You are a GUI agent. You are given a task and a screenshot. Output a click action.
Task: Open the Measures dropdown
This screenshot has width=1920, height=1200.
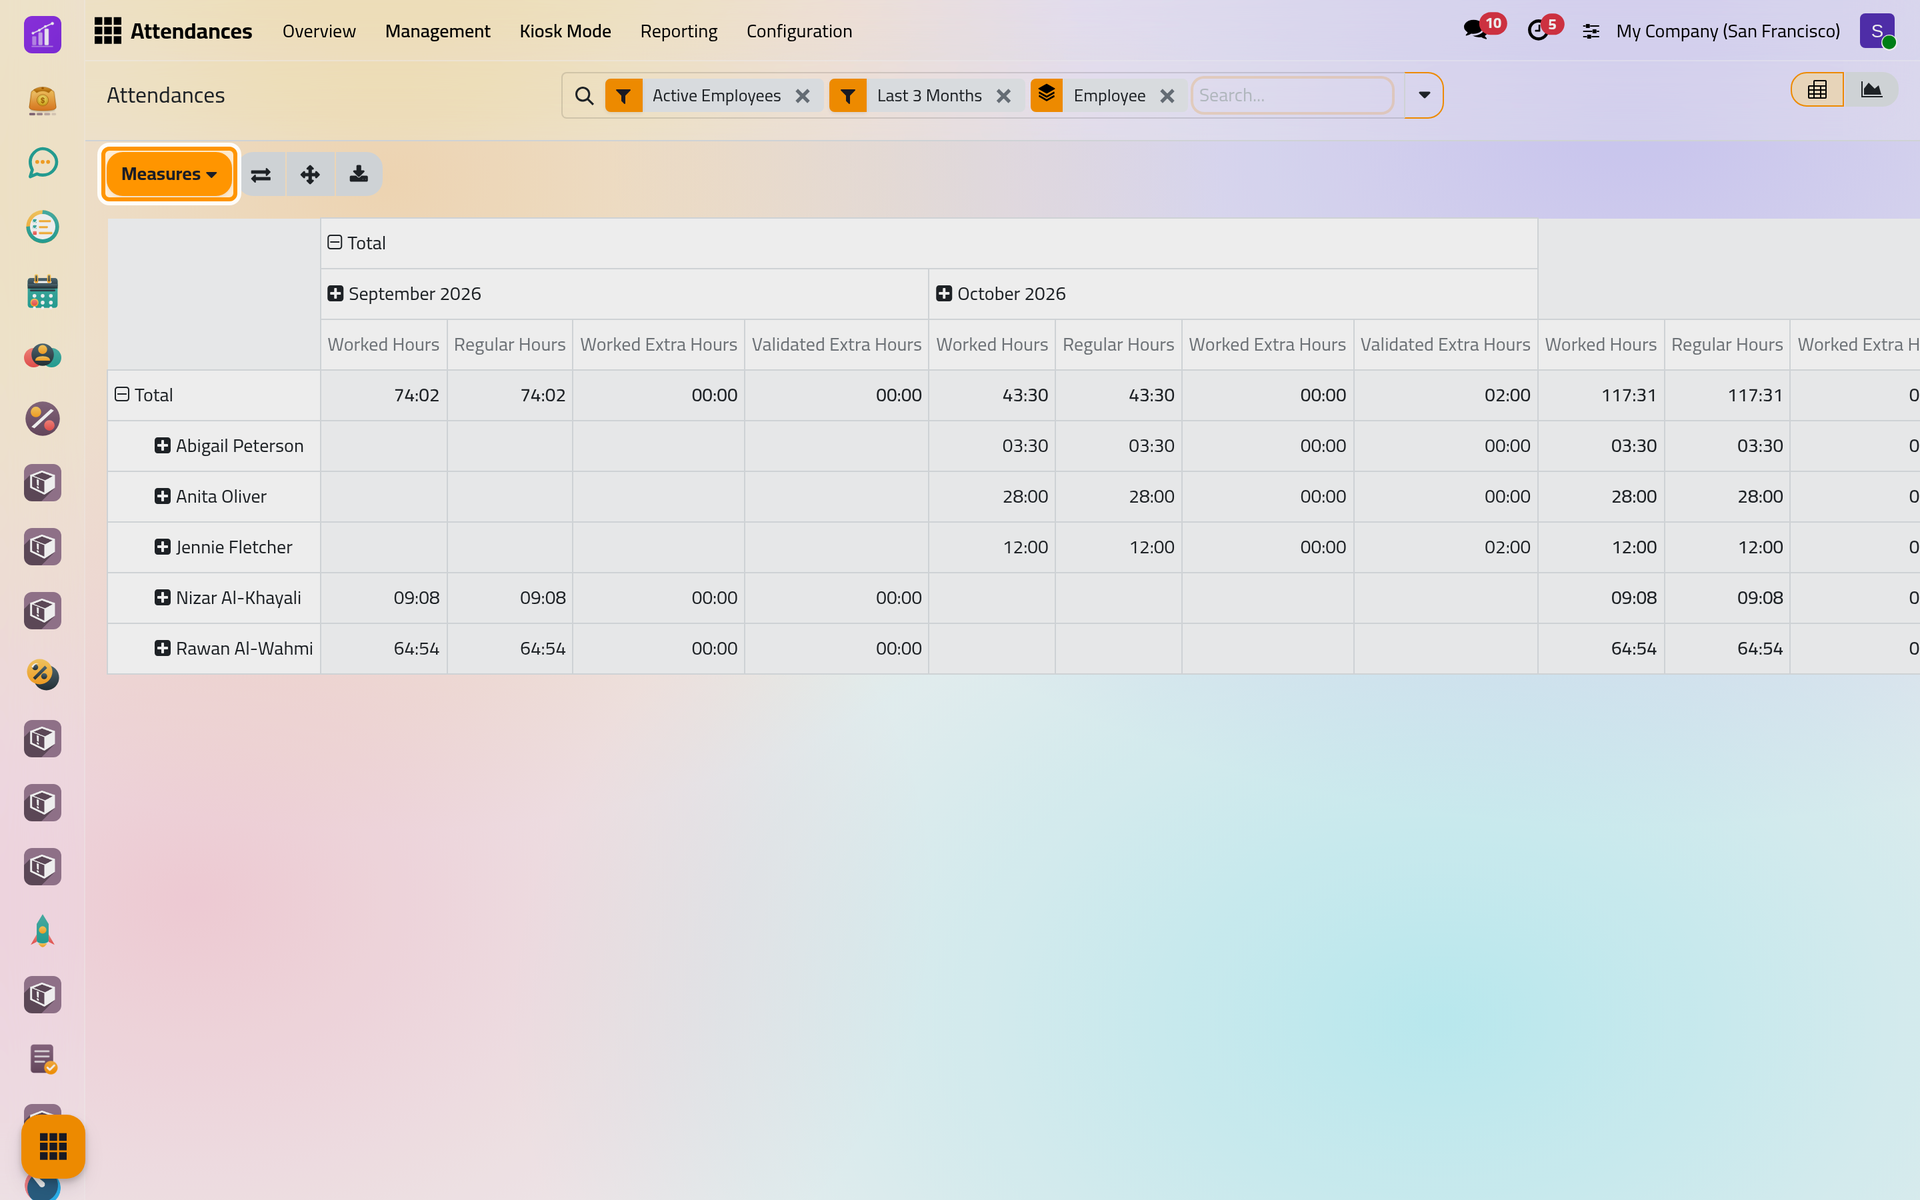pos(169,174)
